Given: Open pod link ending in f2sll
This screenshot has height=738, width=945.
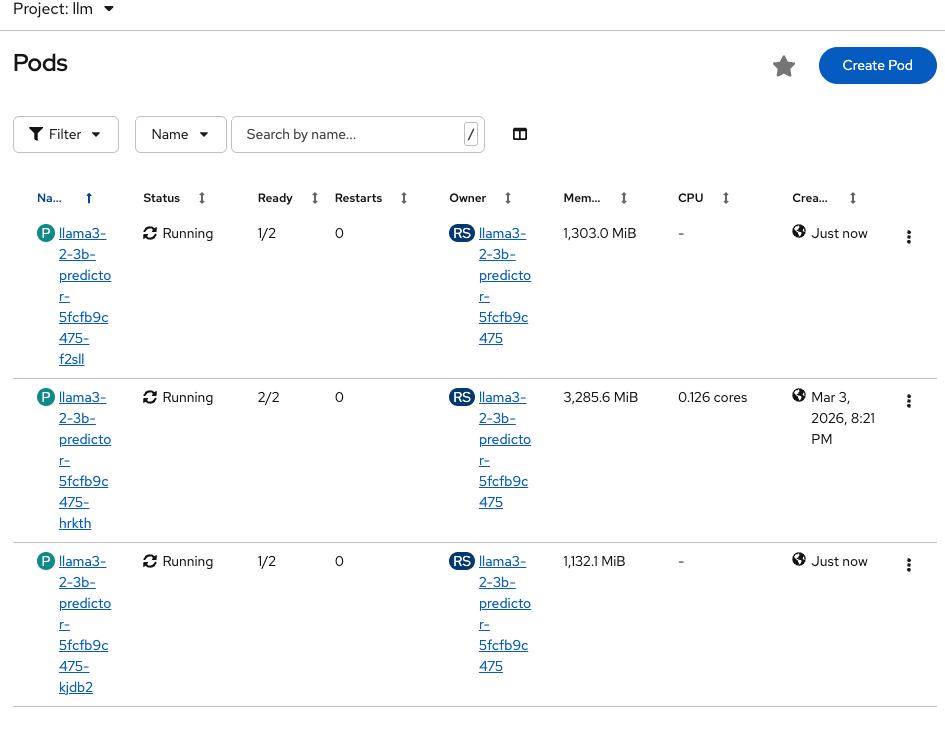Looking at the screenshot, I should (x=84, y=296).
